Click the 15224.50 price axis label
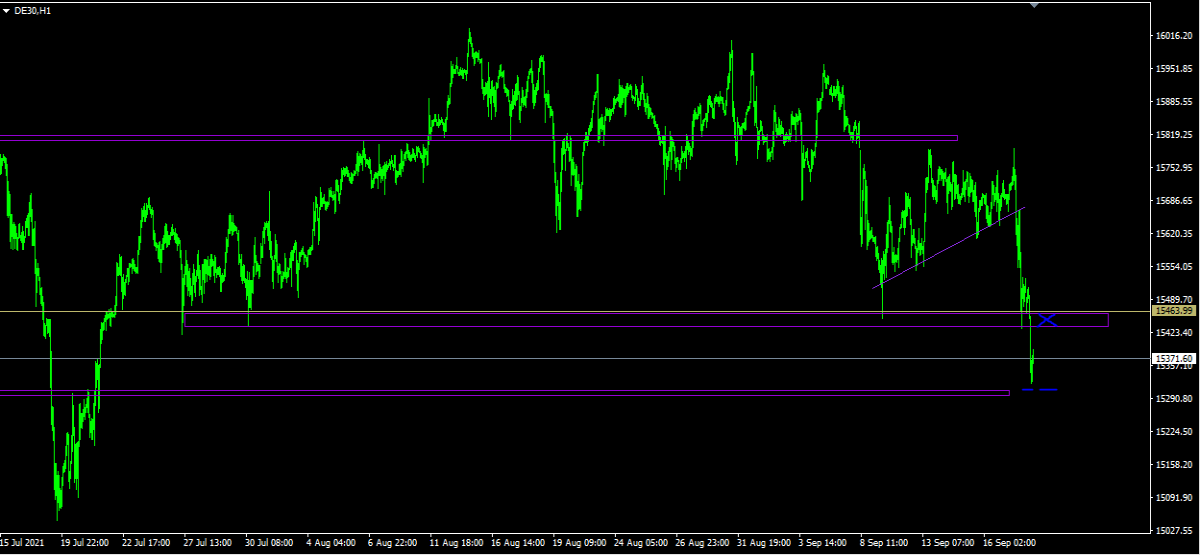This screenshot has width=1200, height=556. (1174, 432)
